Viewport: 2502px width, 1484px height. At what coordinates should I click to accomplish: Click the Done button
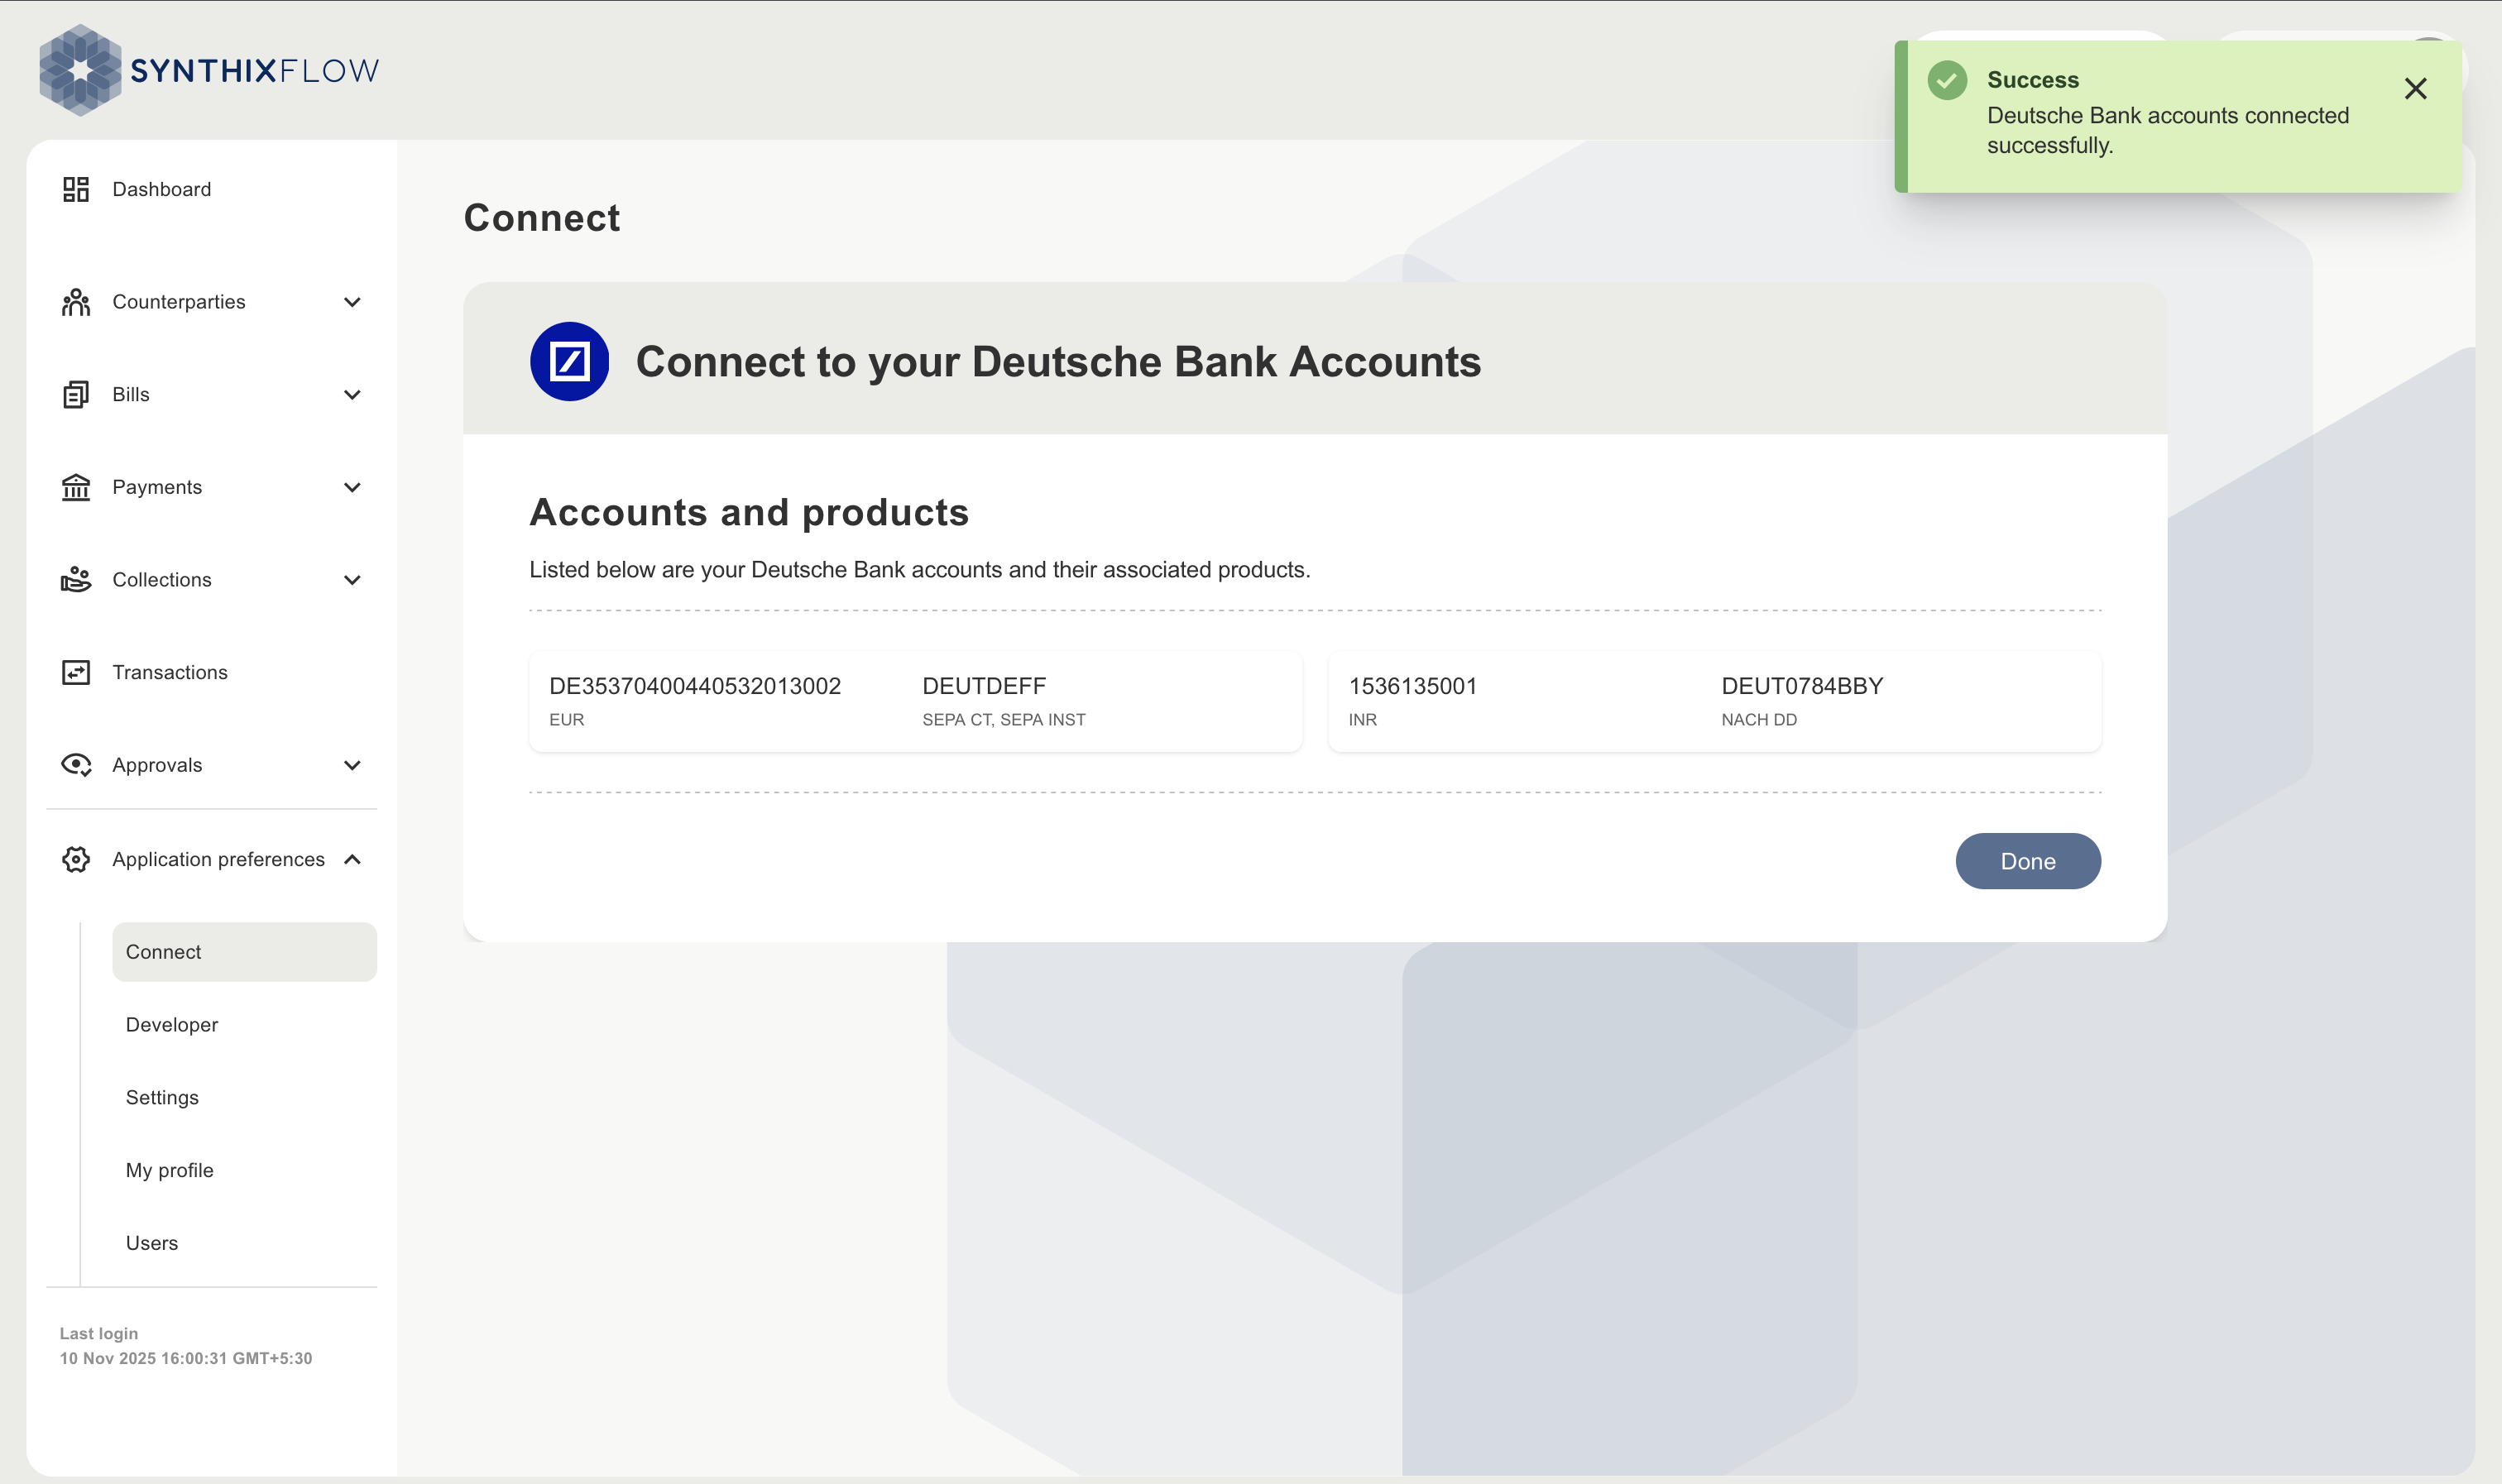(x=2027, y=861)
